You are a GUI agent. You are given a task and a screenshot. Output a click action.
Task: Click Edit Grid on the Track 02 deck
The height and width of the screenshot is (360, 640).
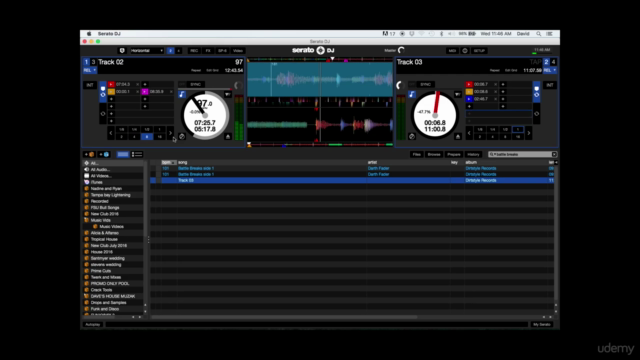pos(212,70)
